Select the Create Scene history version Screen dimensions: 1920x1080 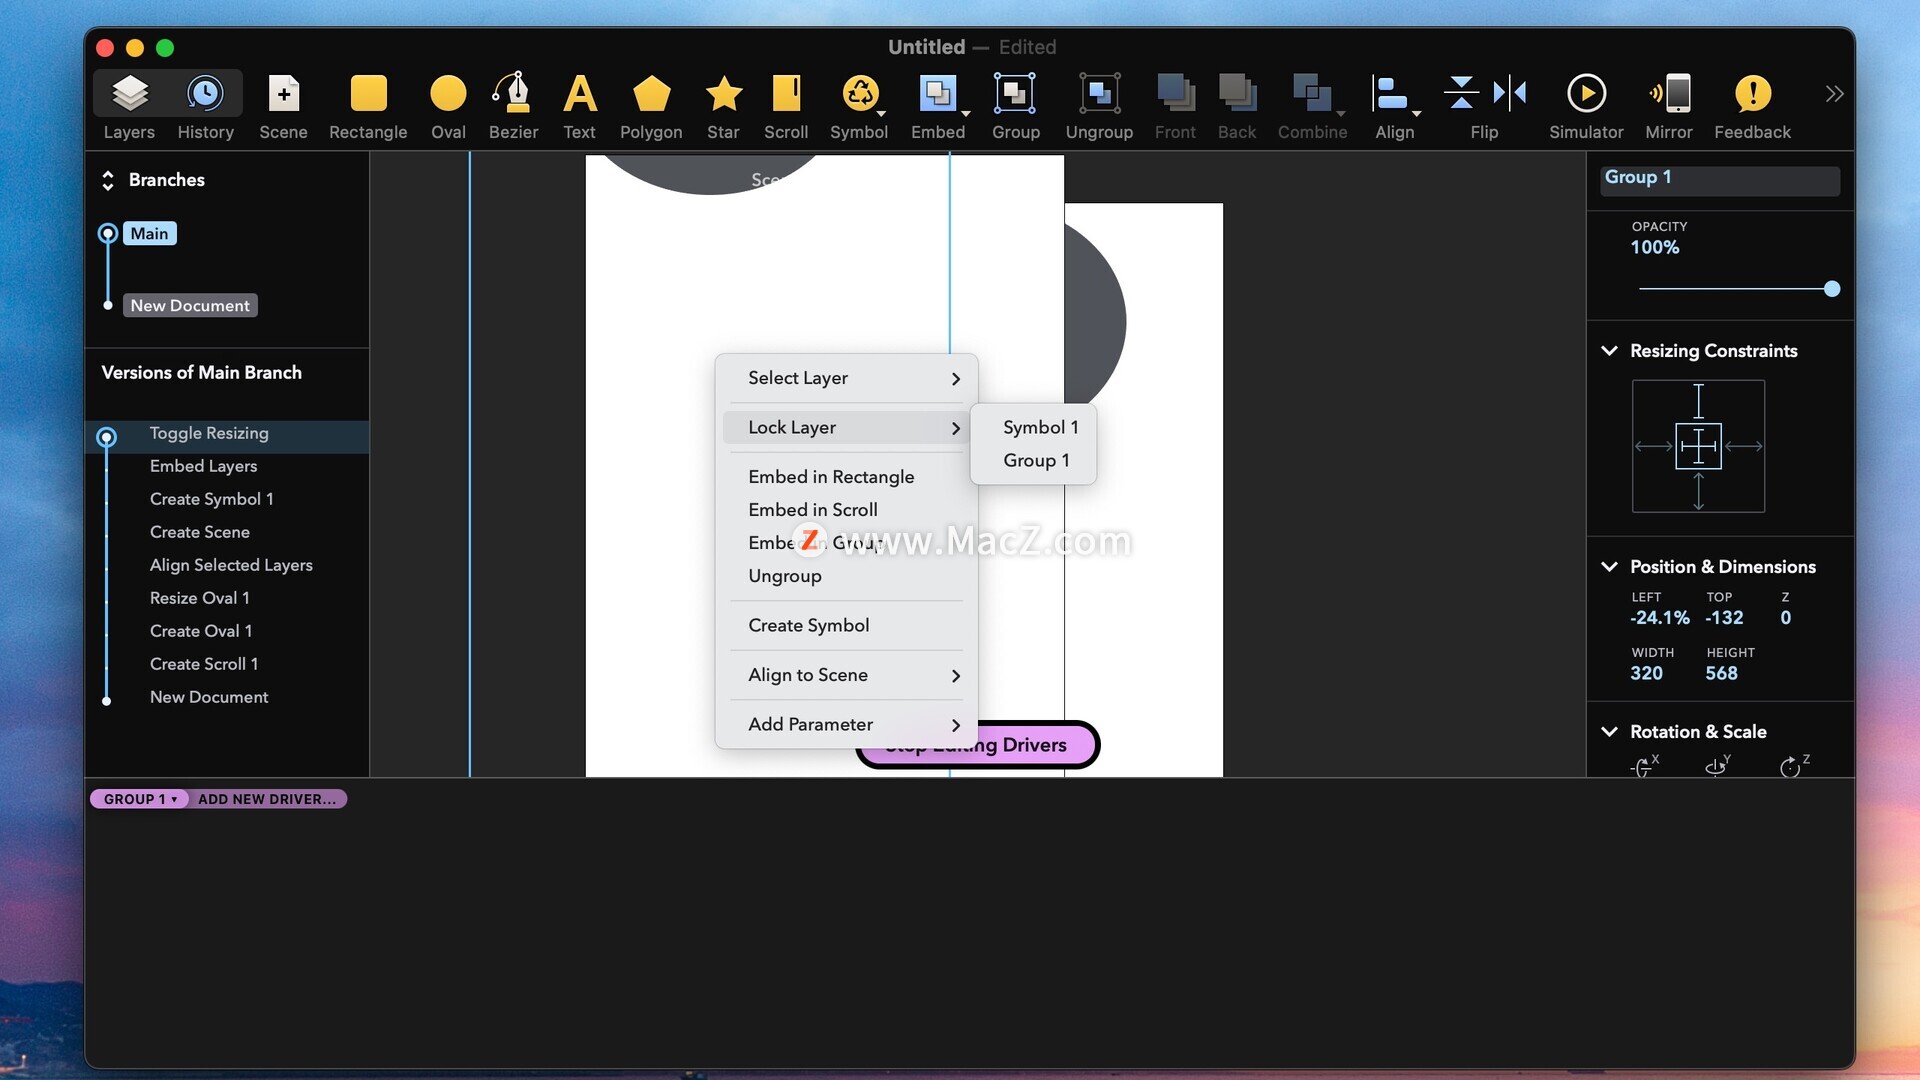(200, 532)
